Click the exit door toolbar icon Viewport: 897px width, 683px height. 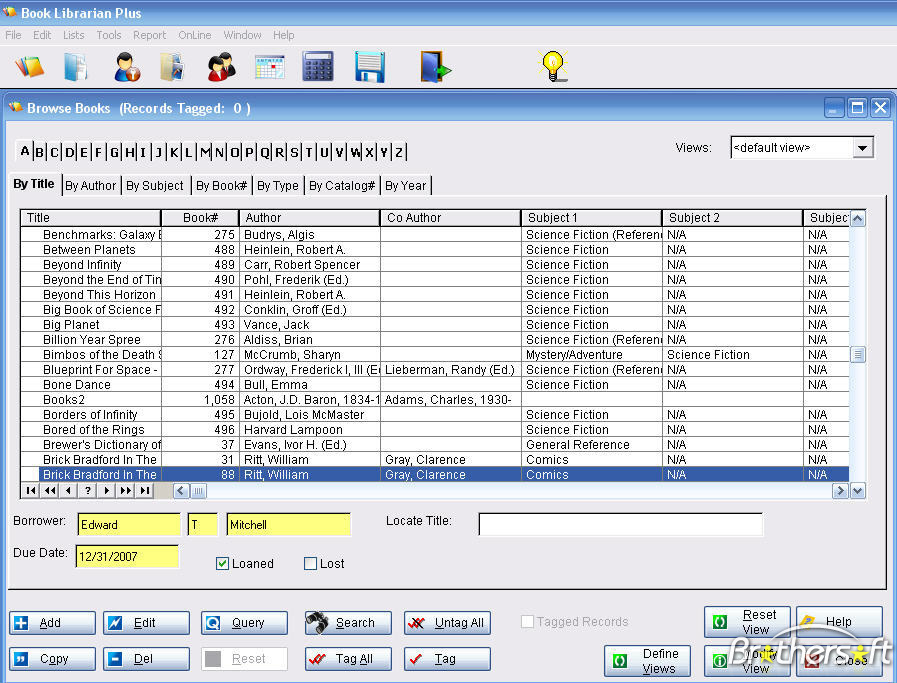coord(435,66)
